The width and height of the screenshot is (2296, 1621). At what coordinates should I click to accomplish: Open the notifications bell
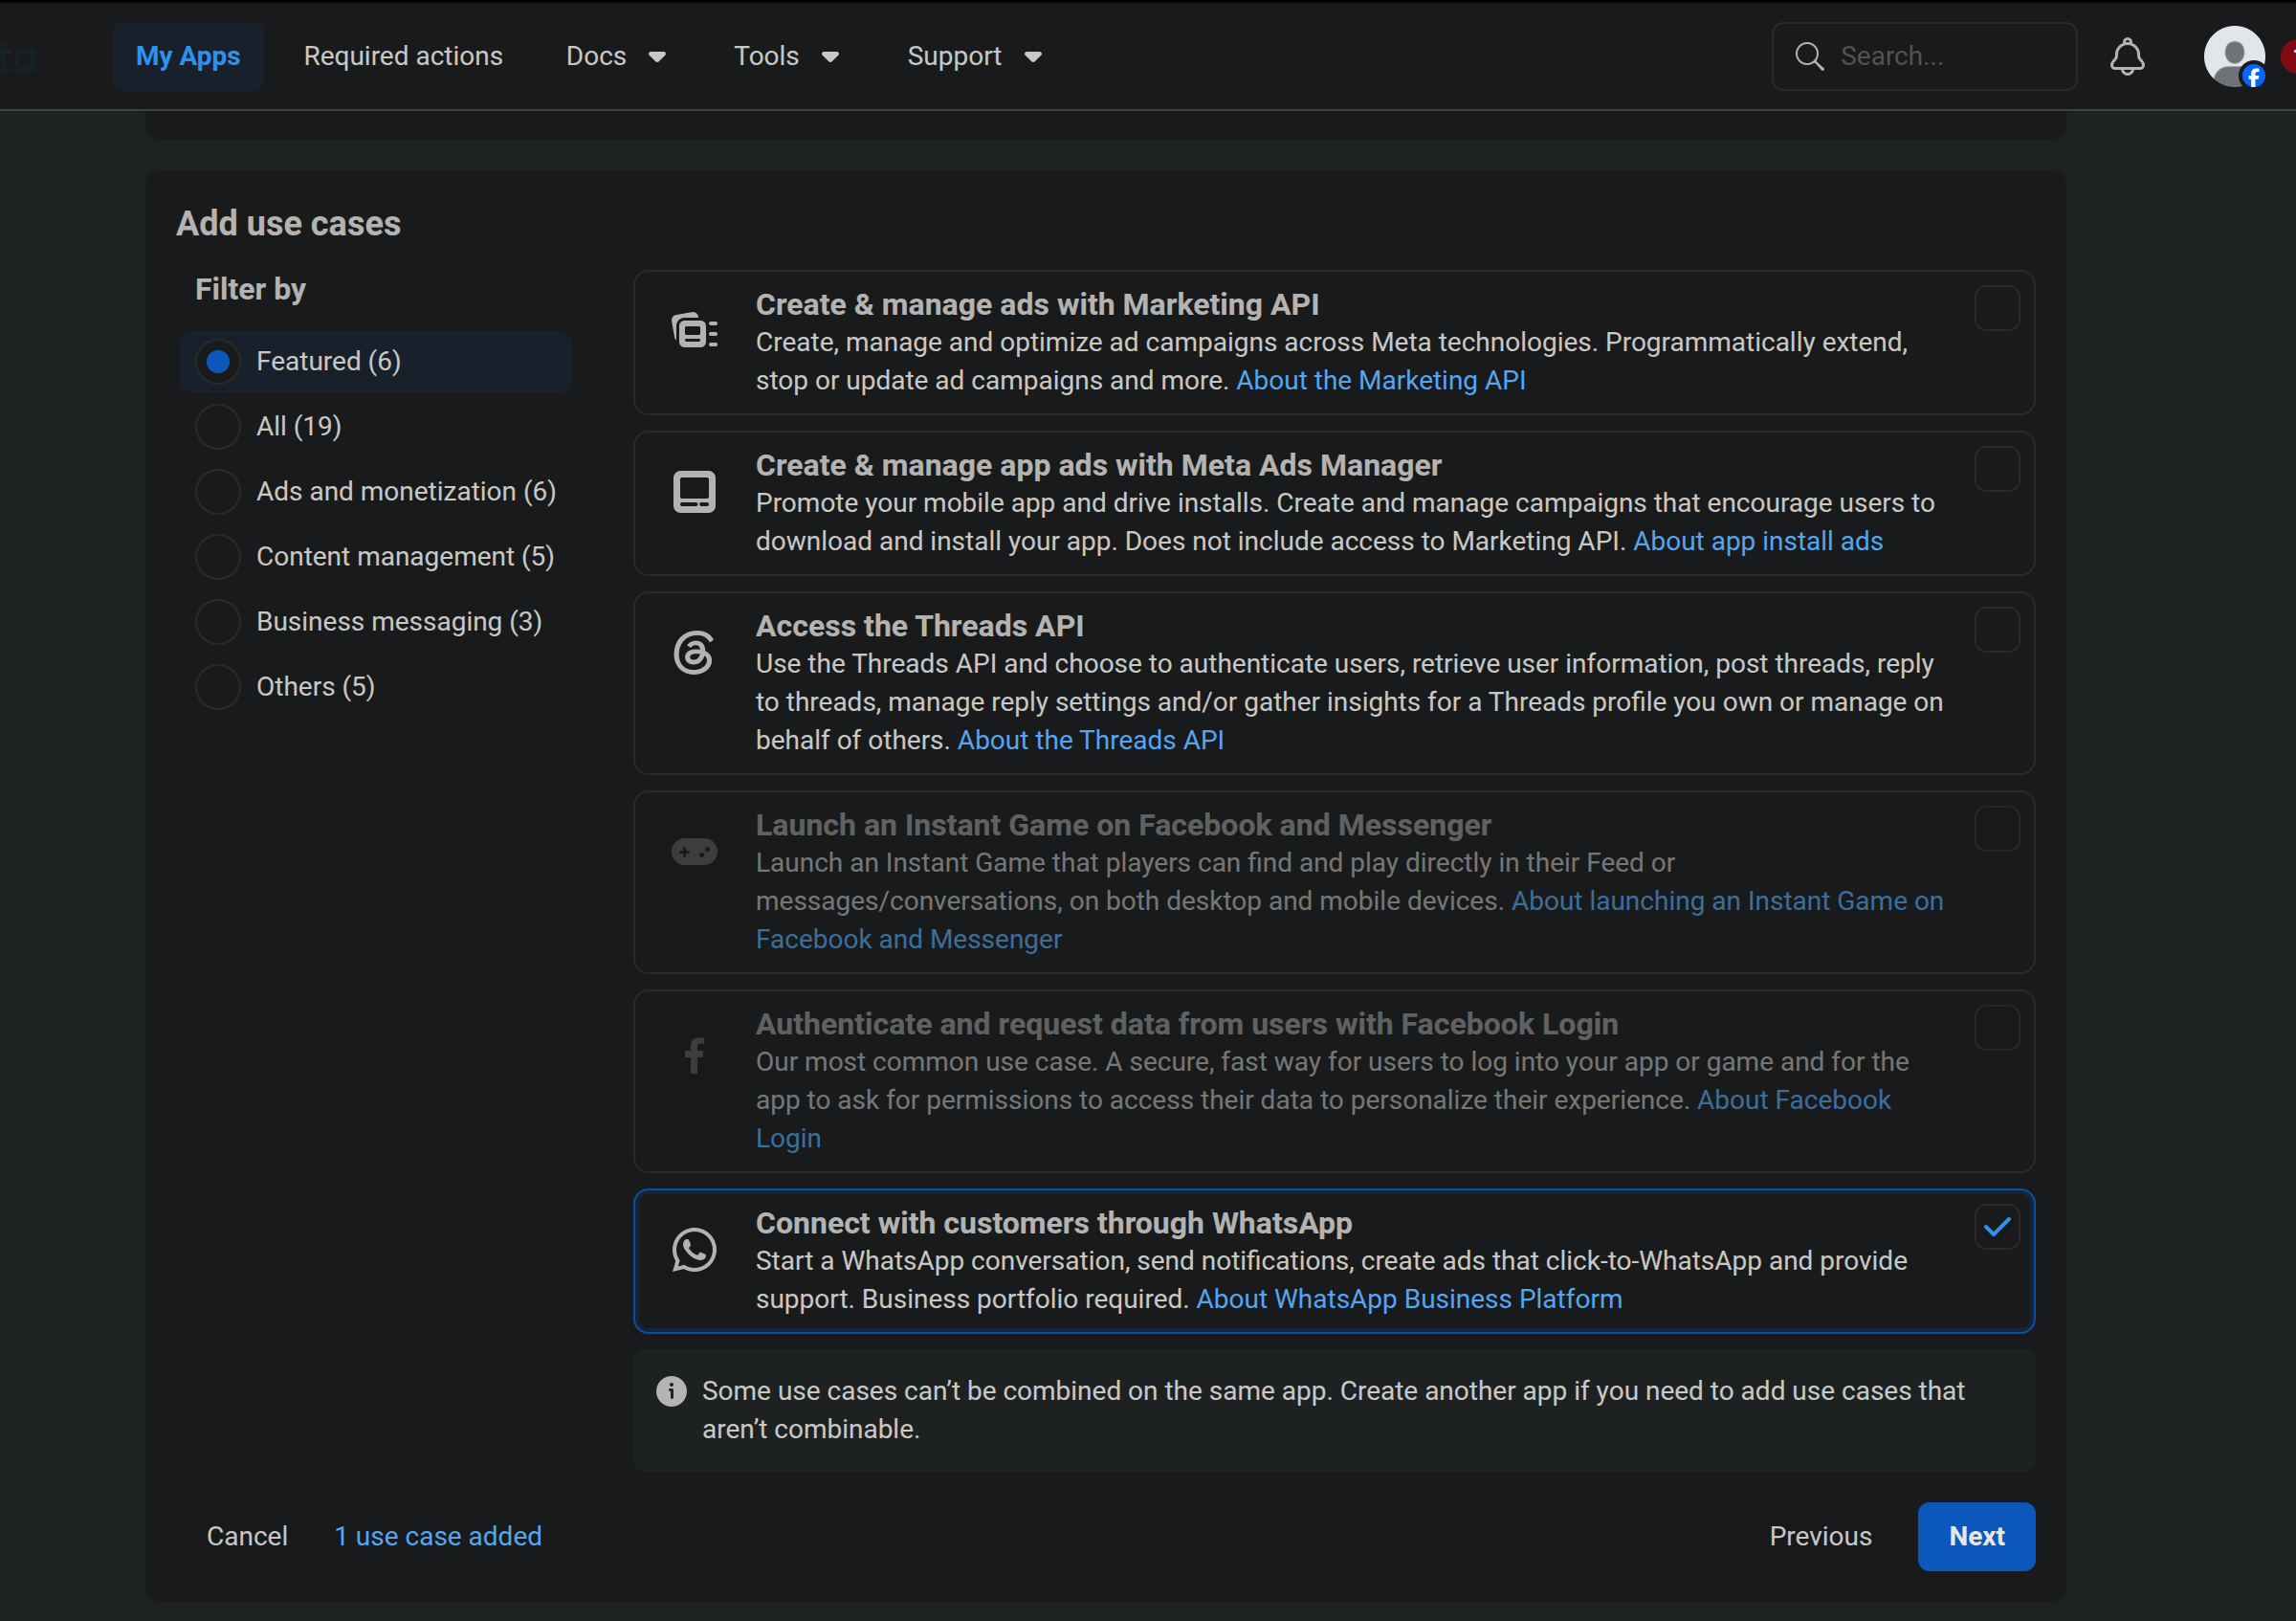tap(2127, 57)
